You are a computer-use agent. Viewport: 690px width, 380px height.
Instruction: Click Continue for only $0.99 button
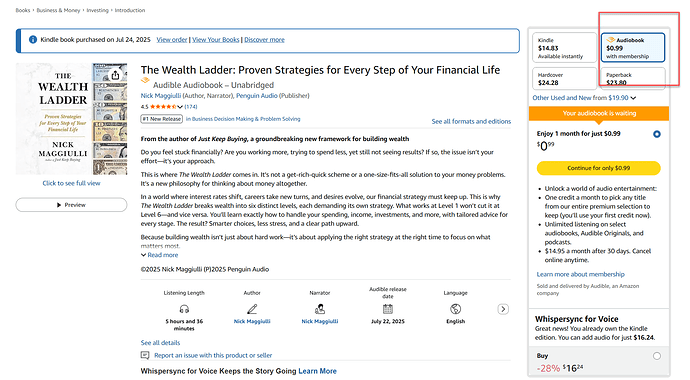pos(598,168)
